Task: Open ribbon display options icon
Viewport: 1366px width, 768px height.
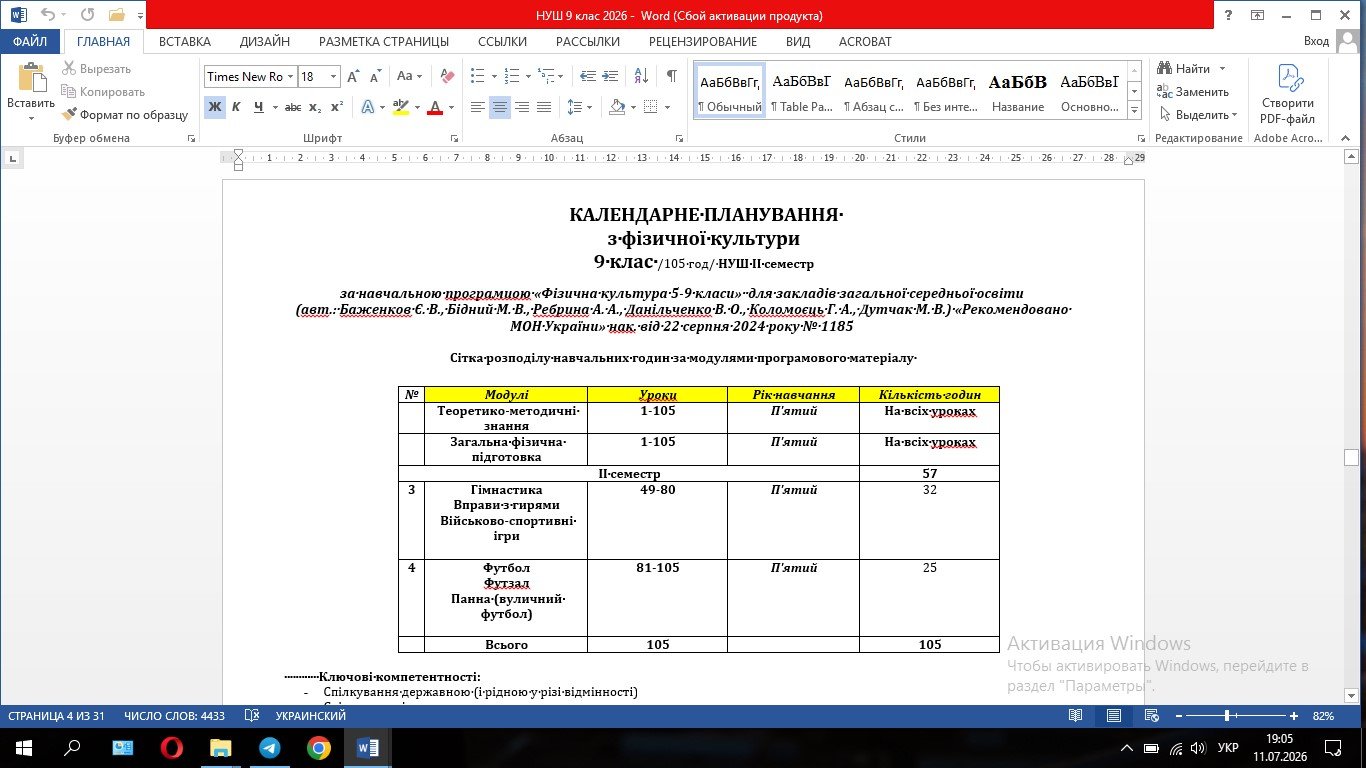Action: 1257,15
